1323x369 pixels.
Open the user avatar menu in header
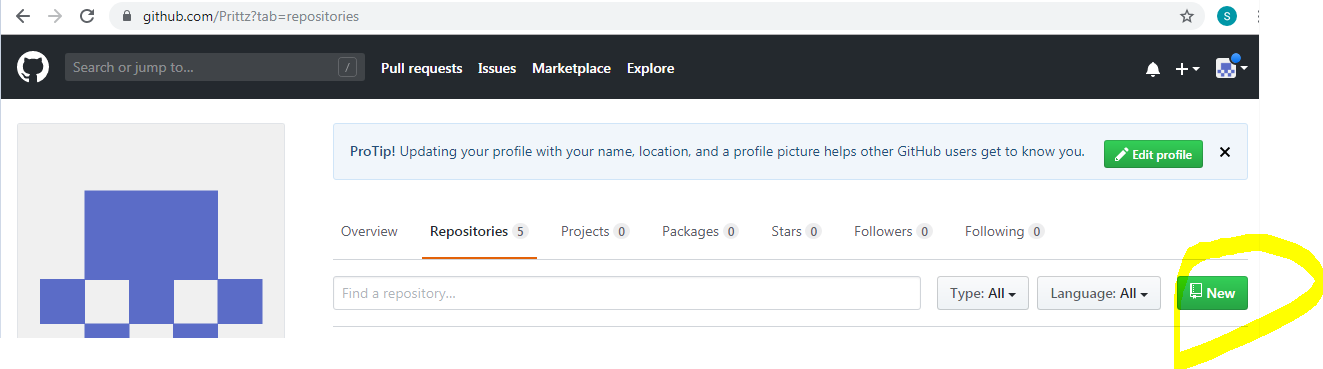(1231, 68)
